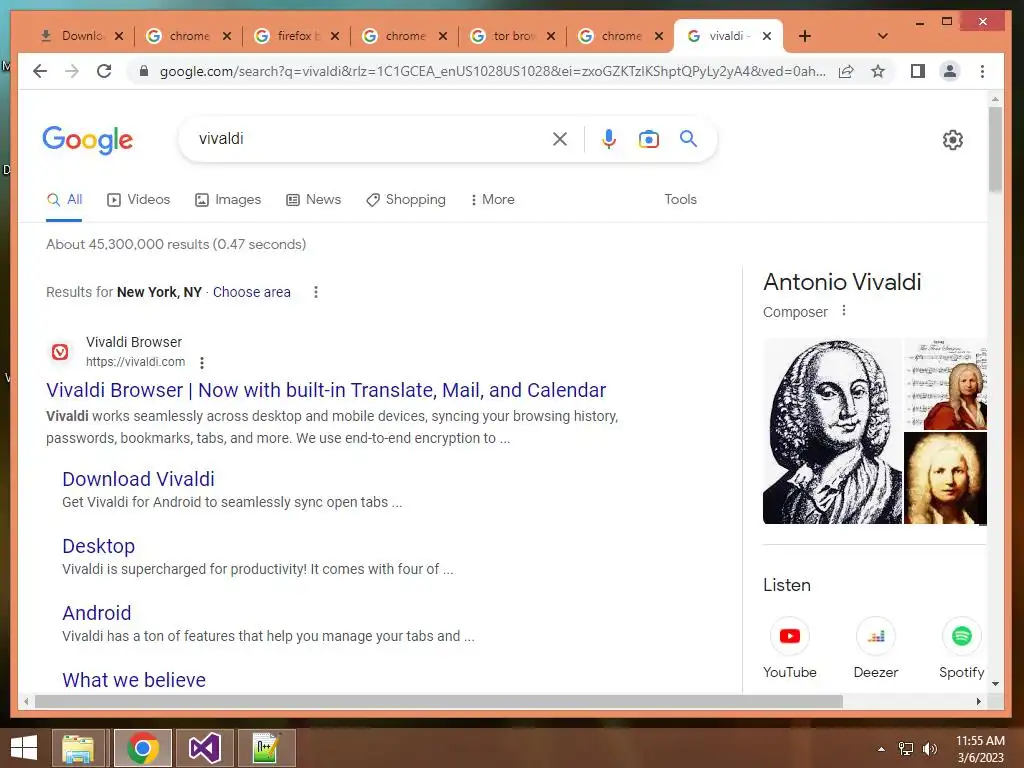Open Visual Studio from the taskbar

pos(204,748)
